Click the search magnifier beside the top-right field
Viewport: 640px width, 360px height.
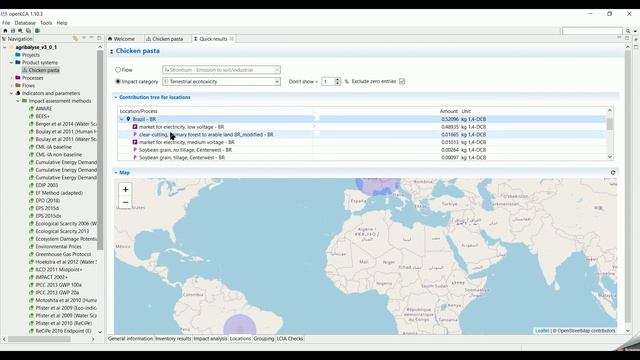click(x=628, y=31)
